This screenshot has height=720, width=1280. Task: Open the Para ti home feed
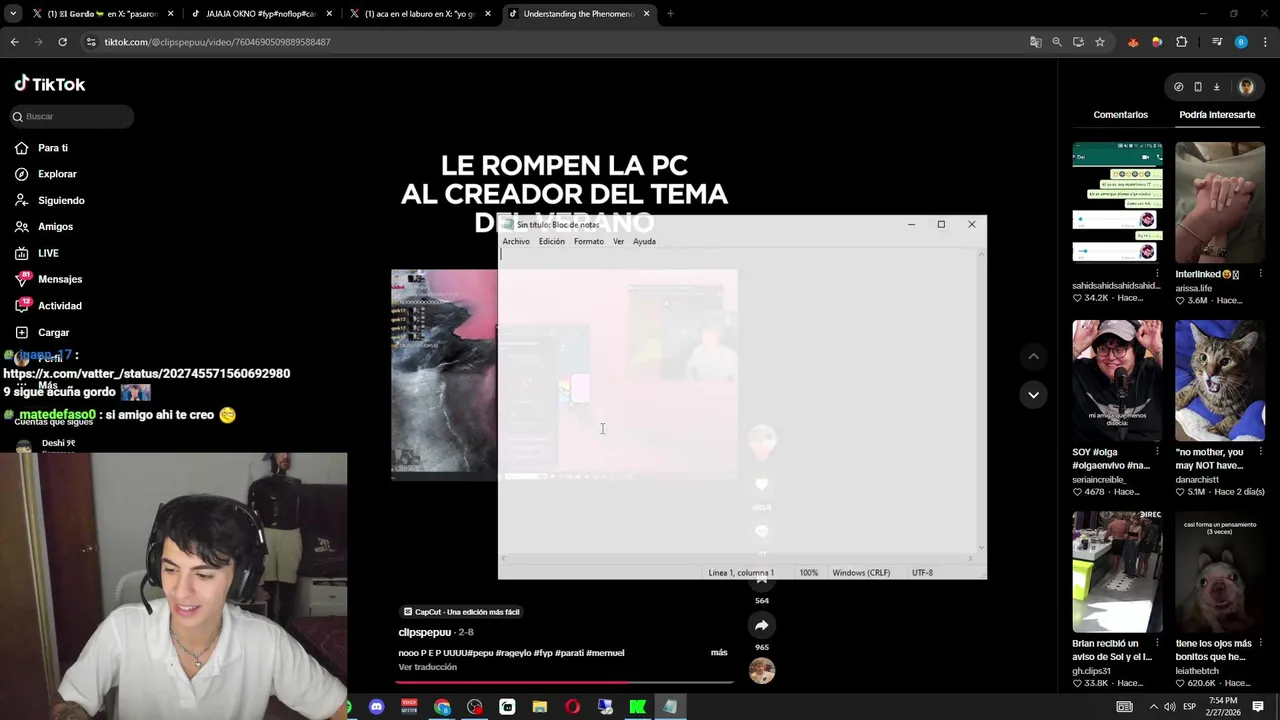(42, 148)
